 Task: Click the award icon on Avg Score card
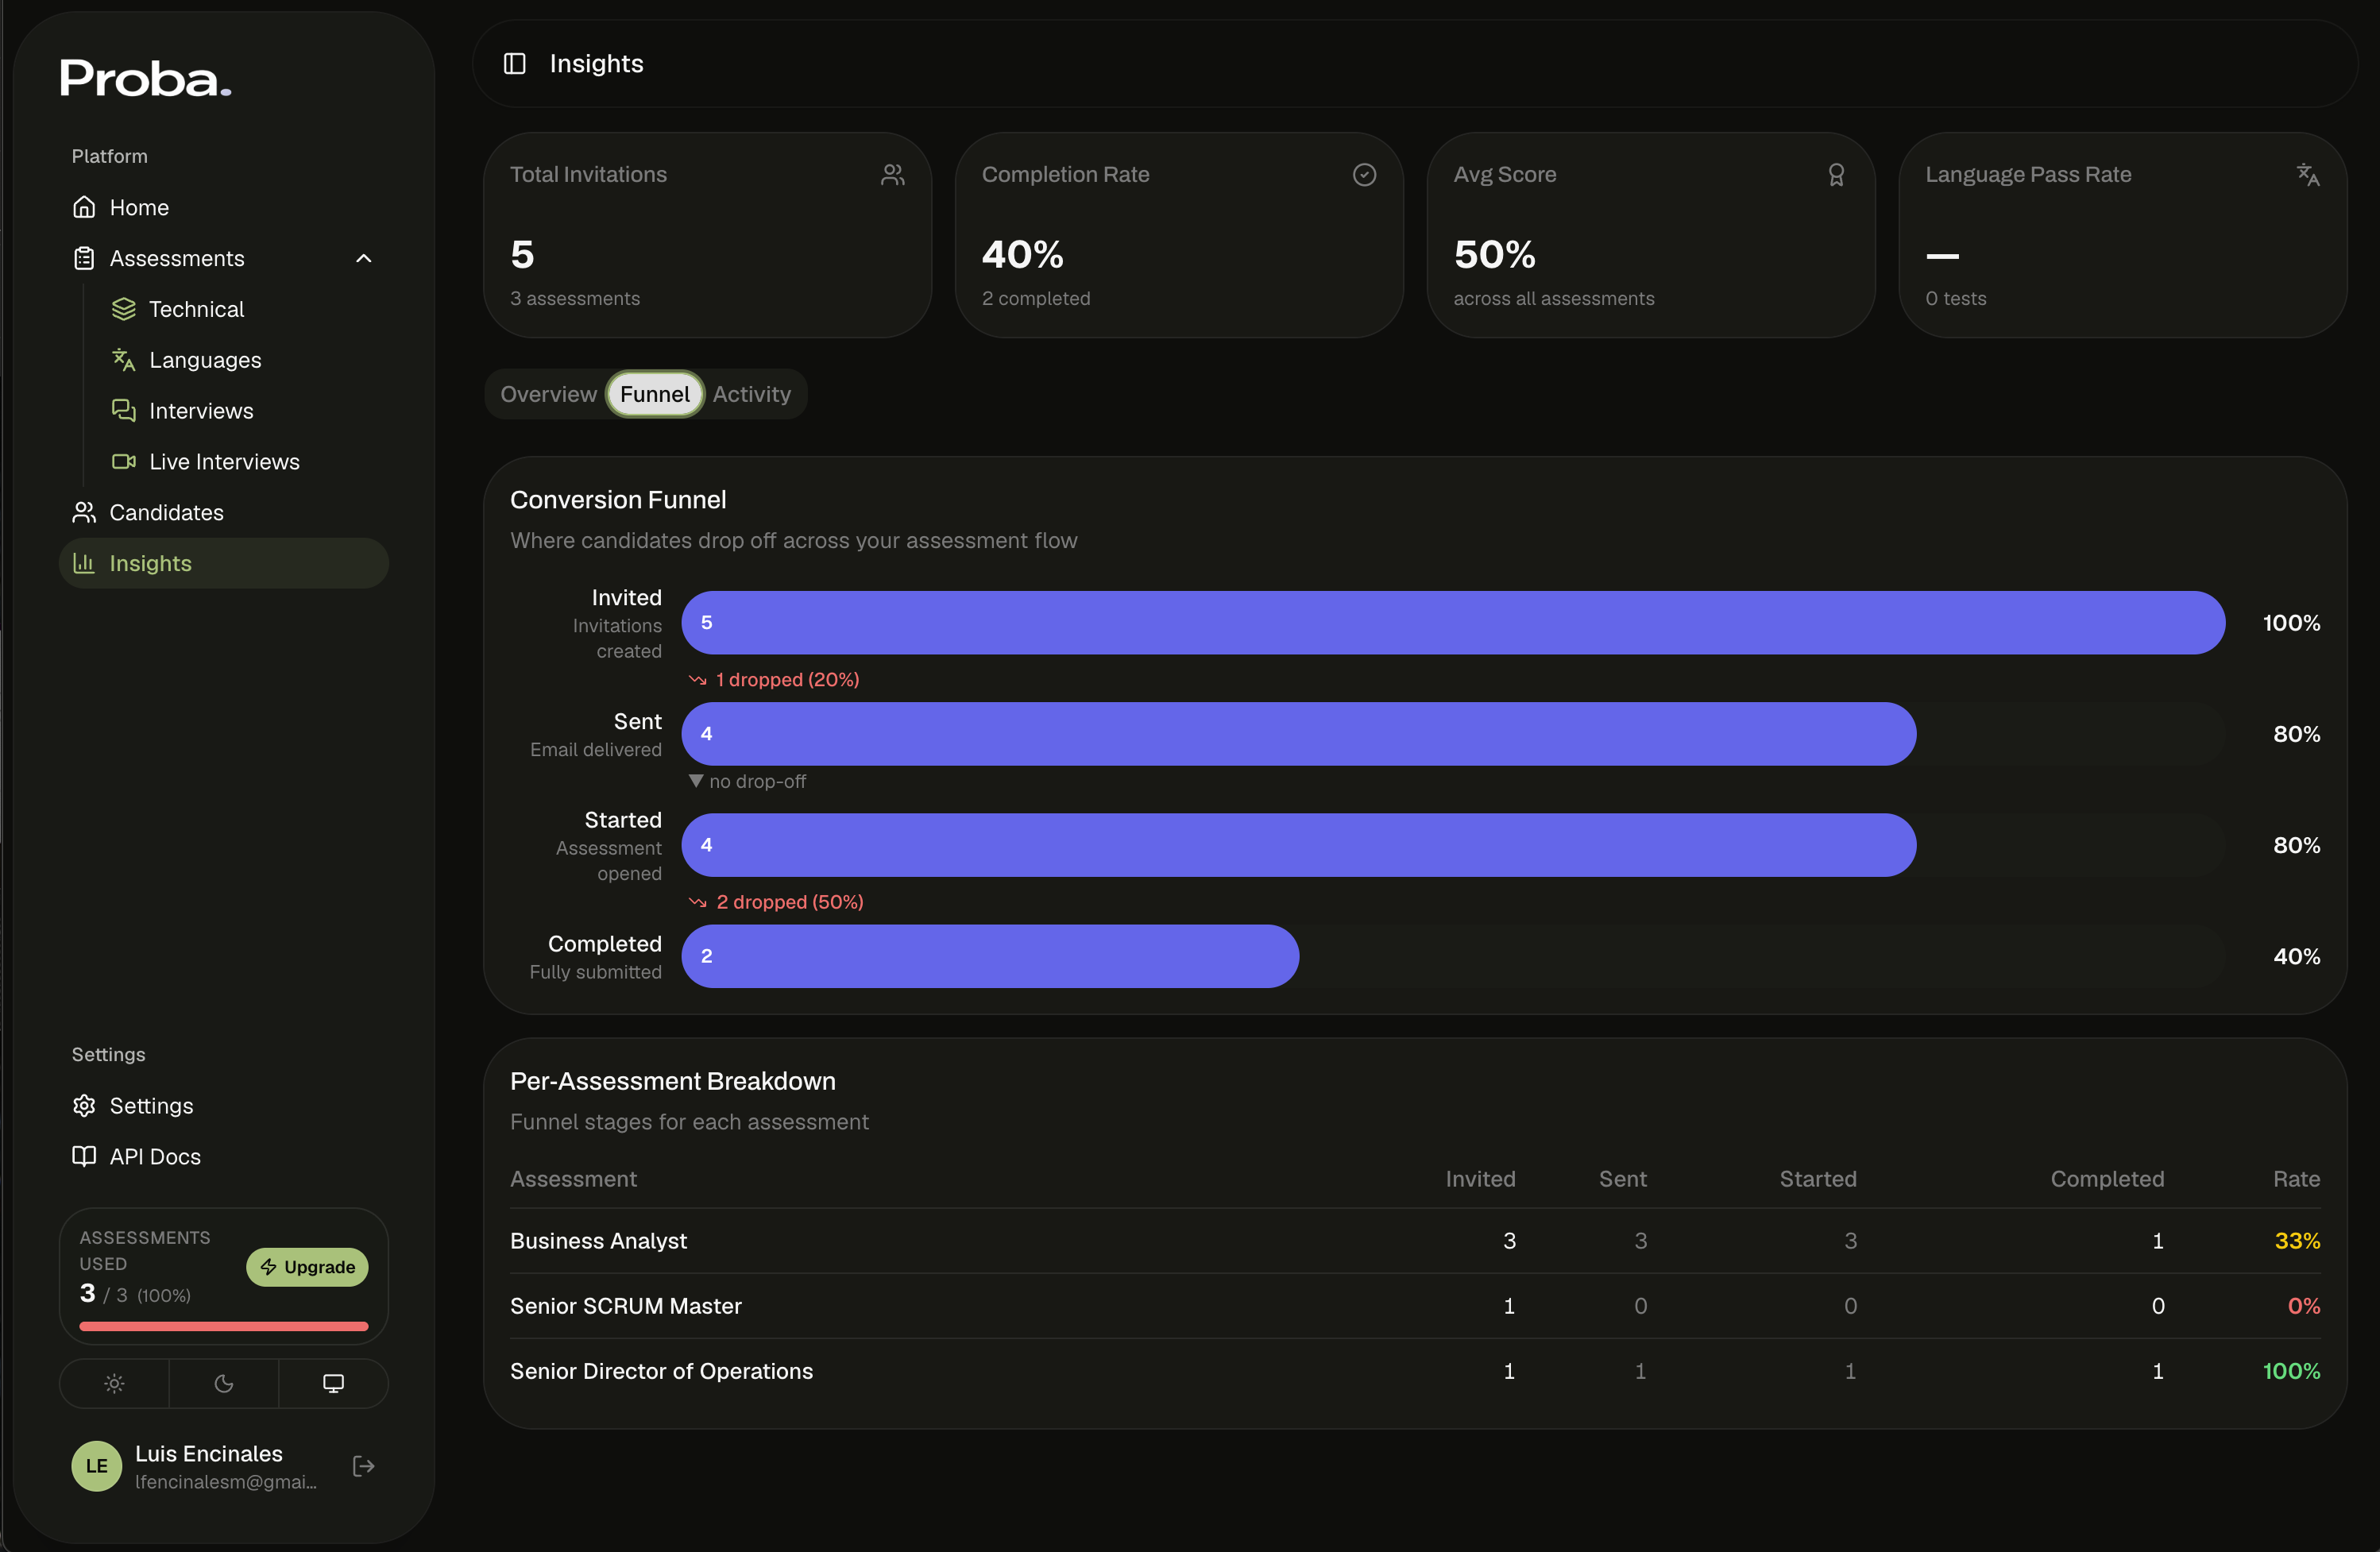[x=1836, y=175]
